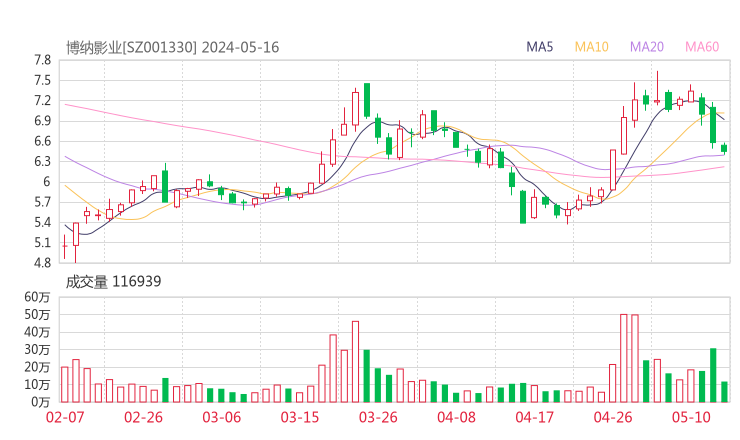Image resolution: width=740 pixels, height=440 pixels.
Task: Click the 03-26 date label
Action: click(x=378, y=417)
